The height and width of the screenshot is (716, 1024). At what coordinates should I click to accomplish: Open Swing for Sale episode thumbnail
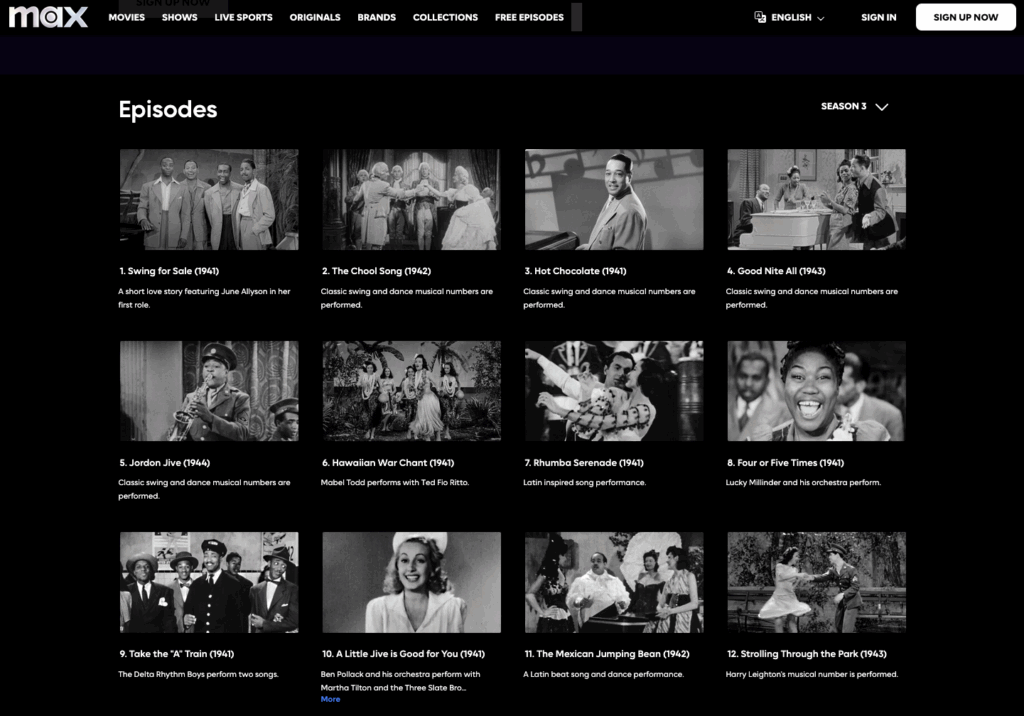209,199
